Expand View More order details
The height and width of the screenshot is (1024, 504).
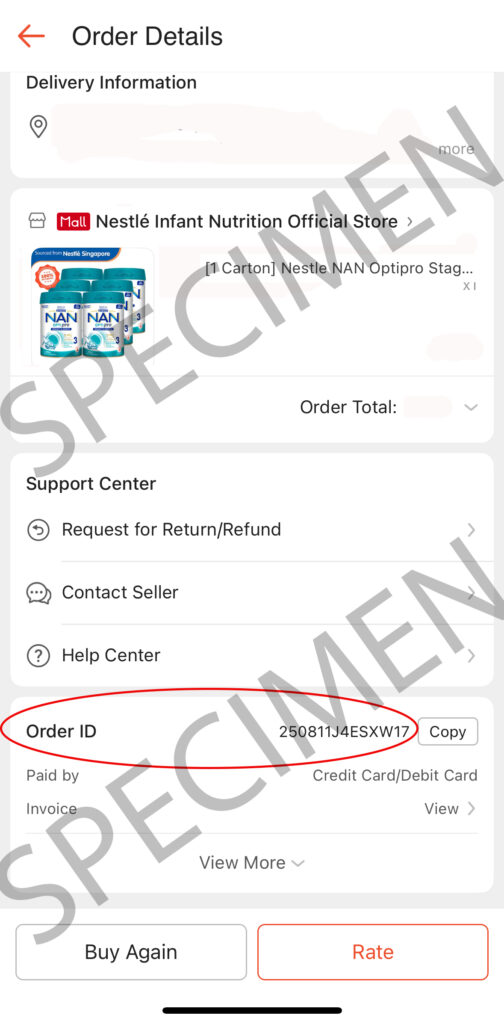(251, 863)
